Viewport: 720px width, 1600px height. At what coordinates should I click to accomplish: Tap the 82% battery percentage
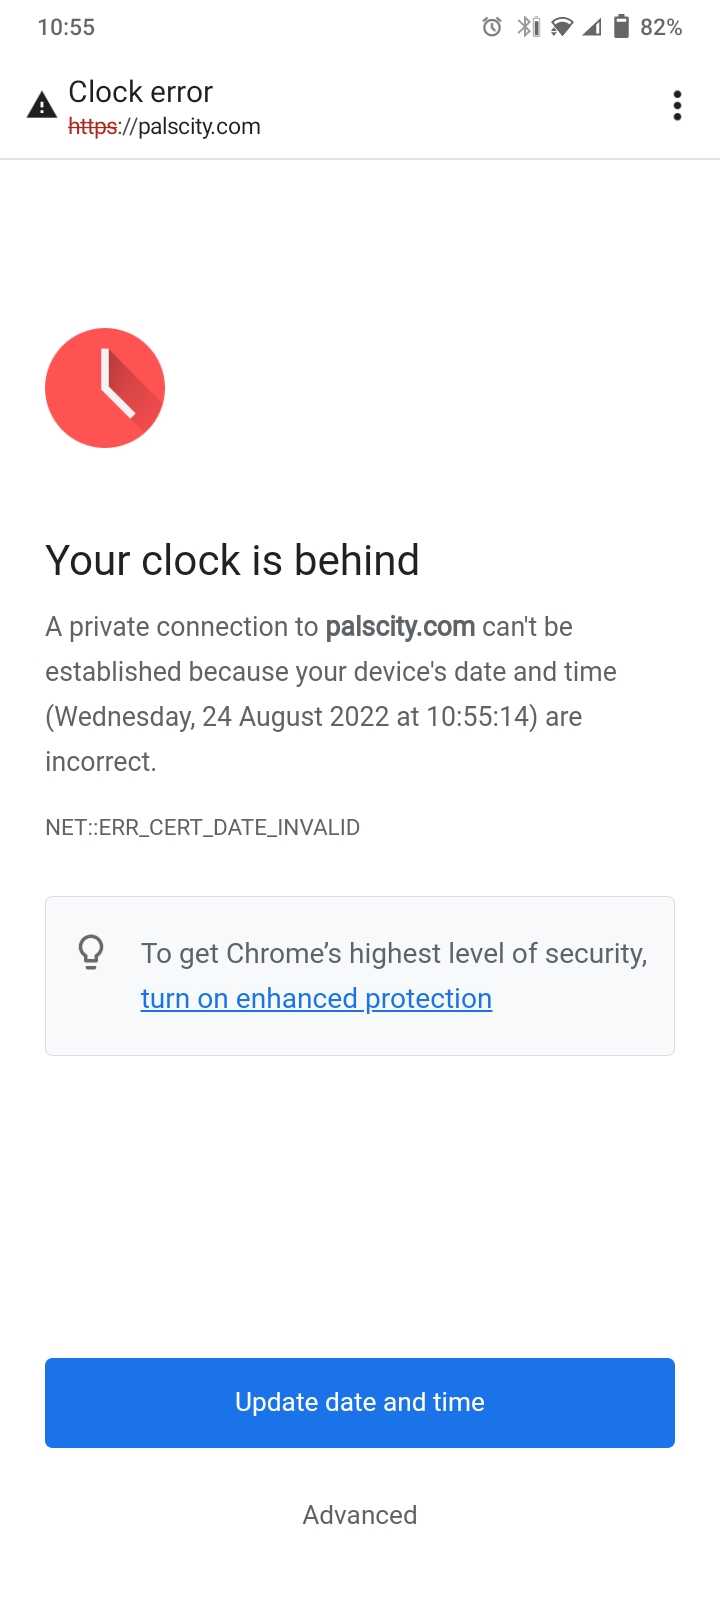point(661,27)
